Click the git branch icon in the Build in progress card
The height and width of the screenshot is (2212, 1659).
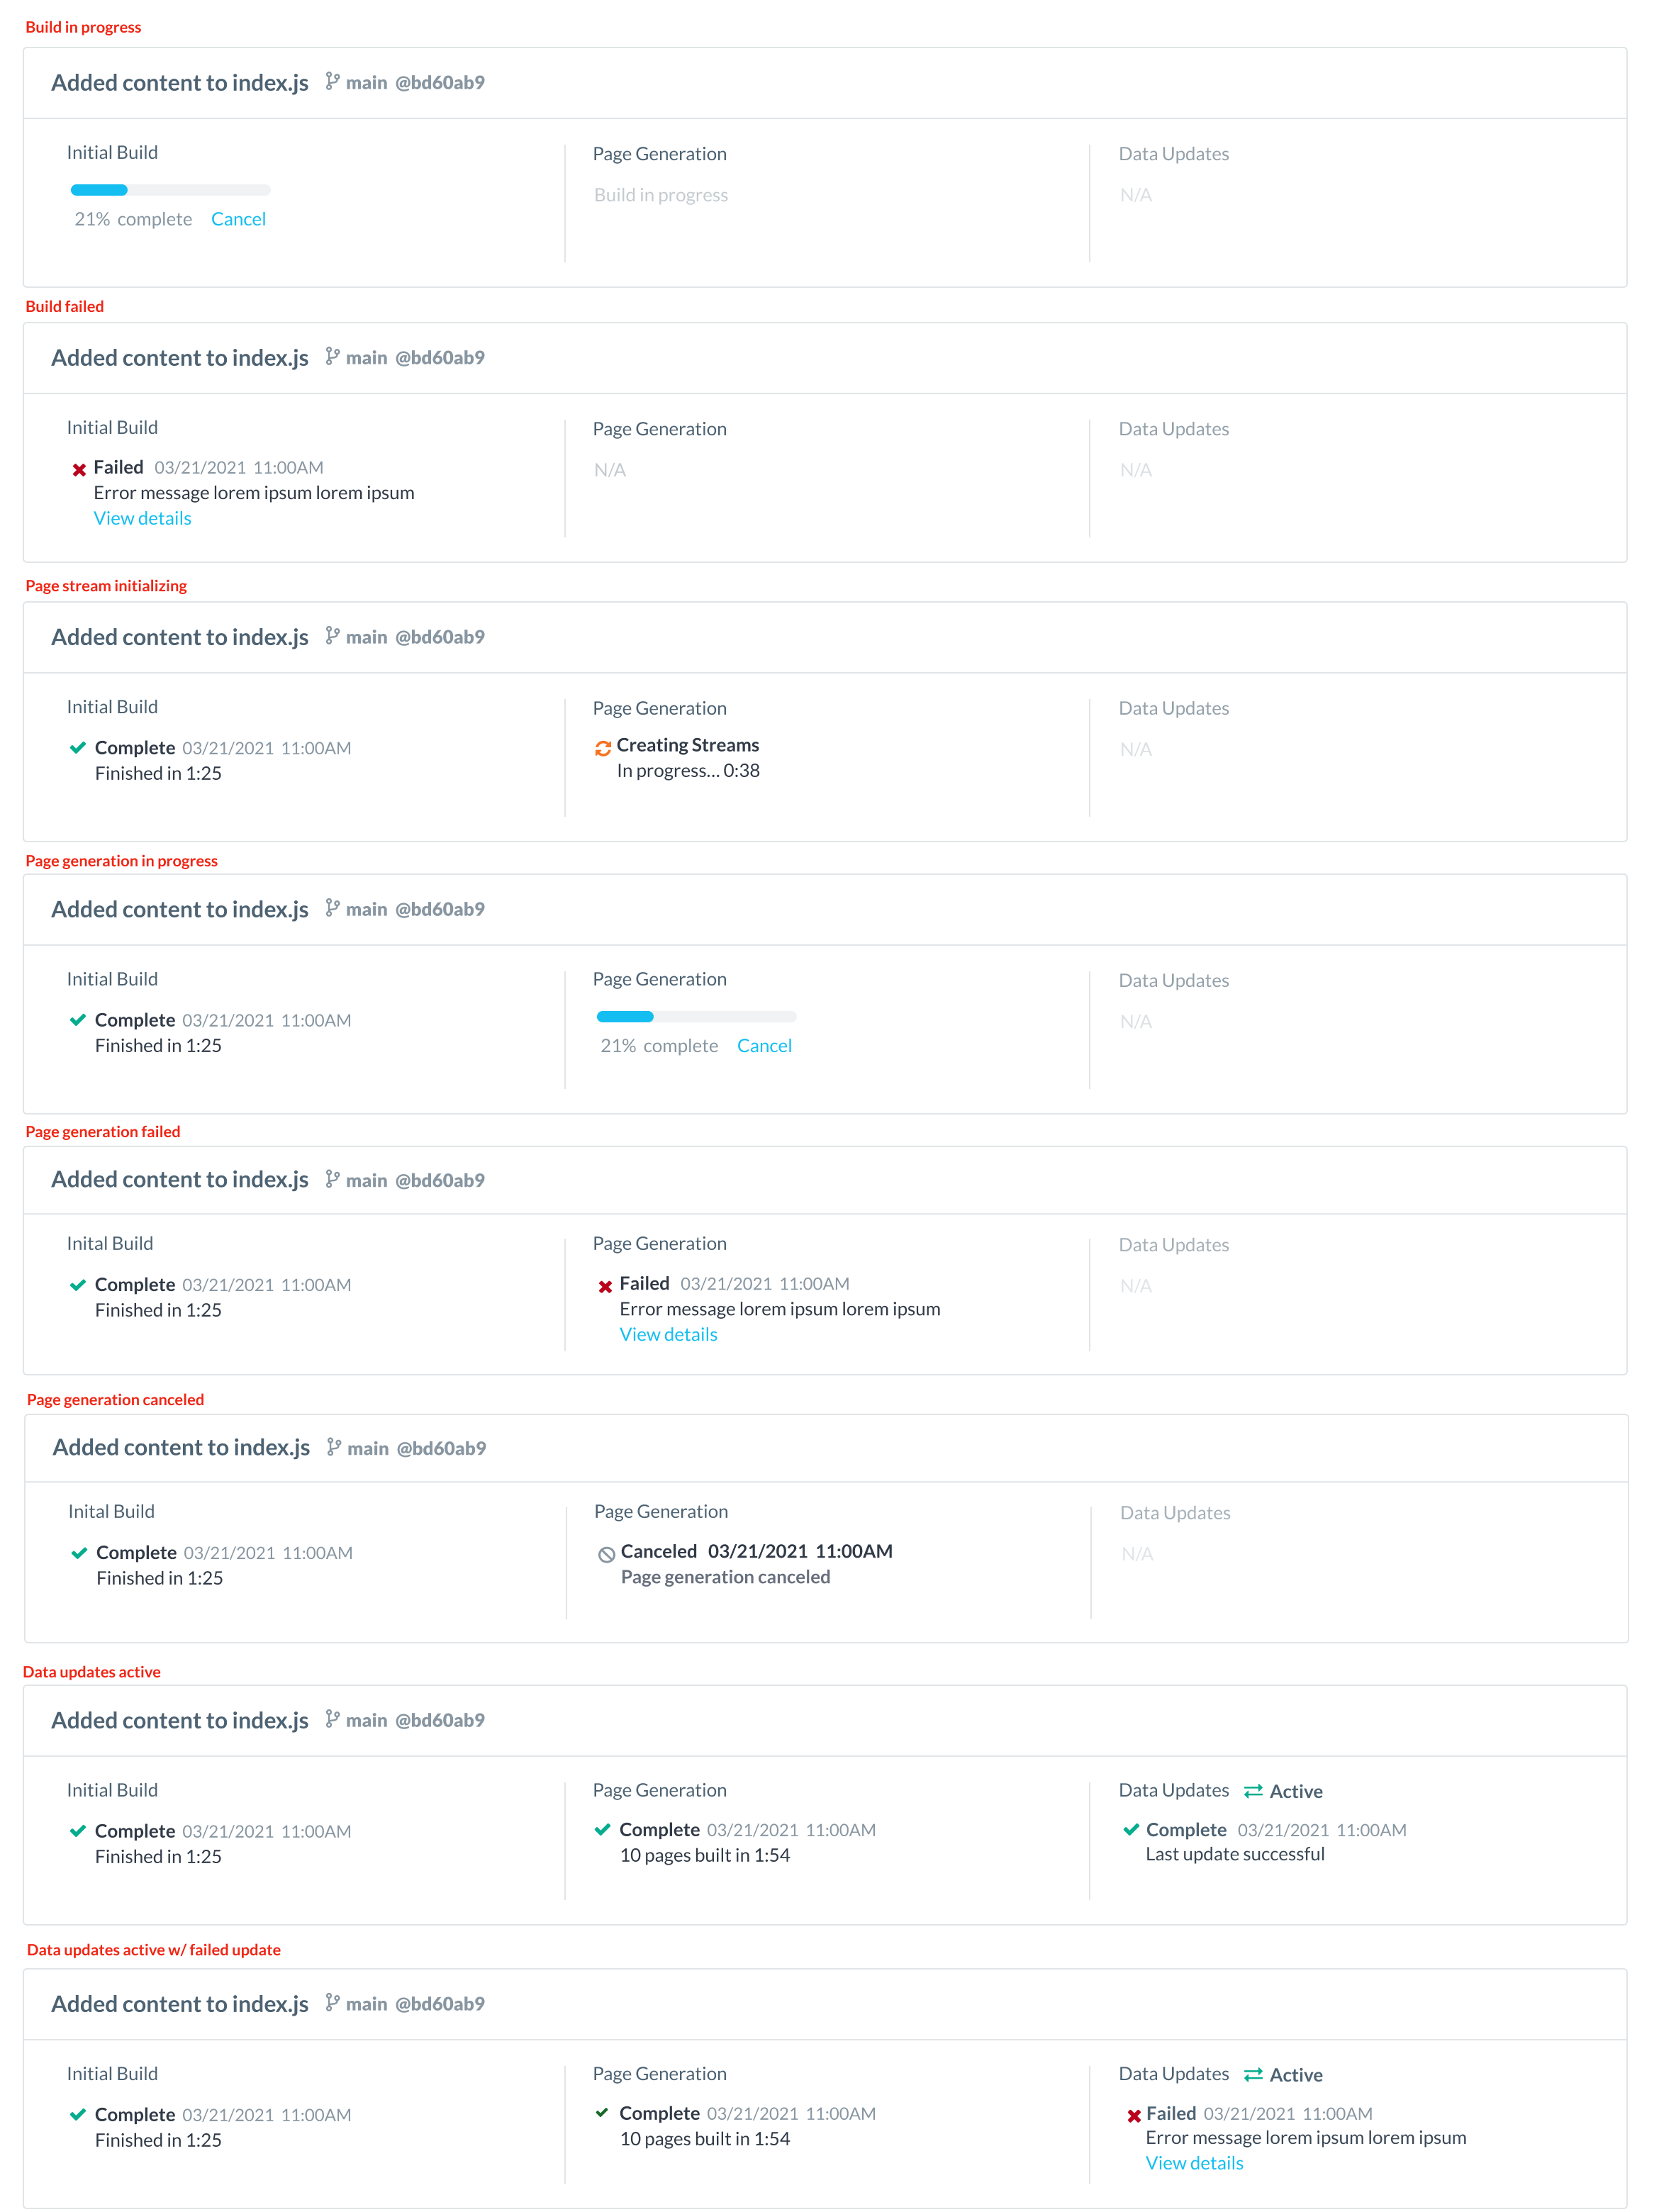click(x=332, y=82)
